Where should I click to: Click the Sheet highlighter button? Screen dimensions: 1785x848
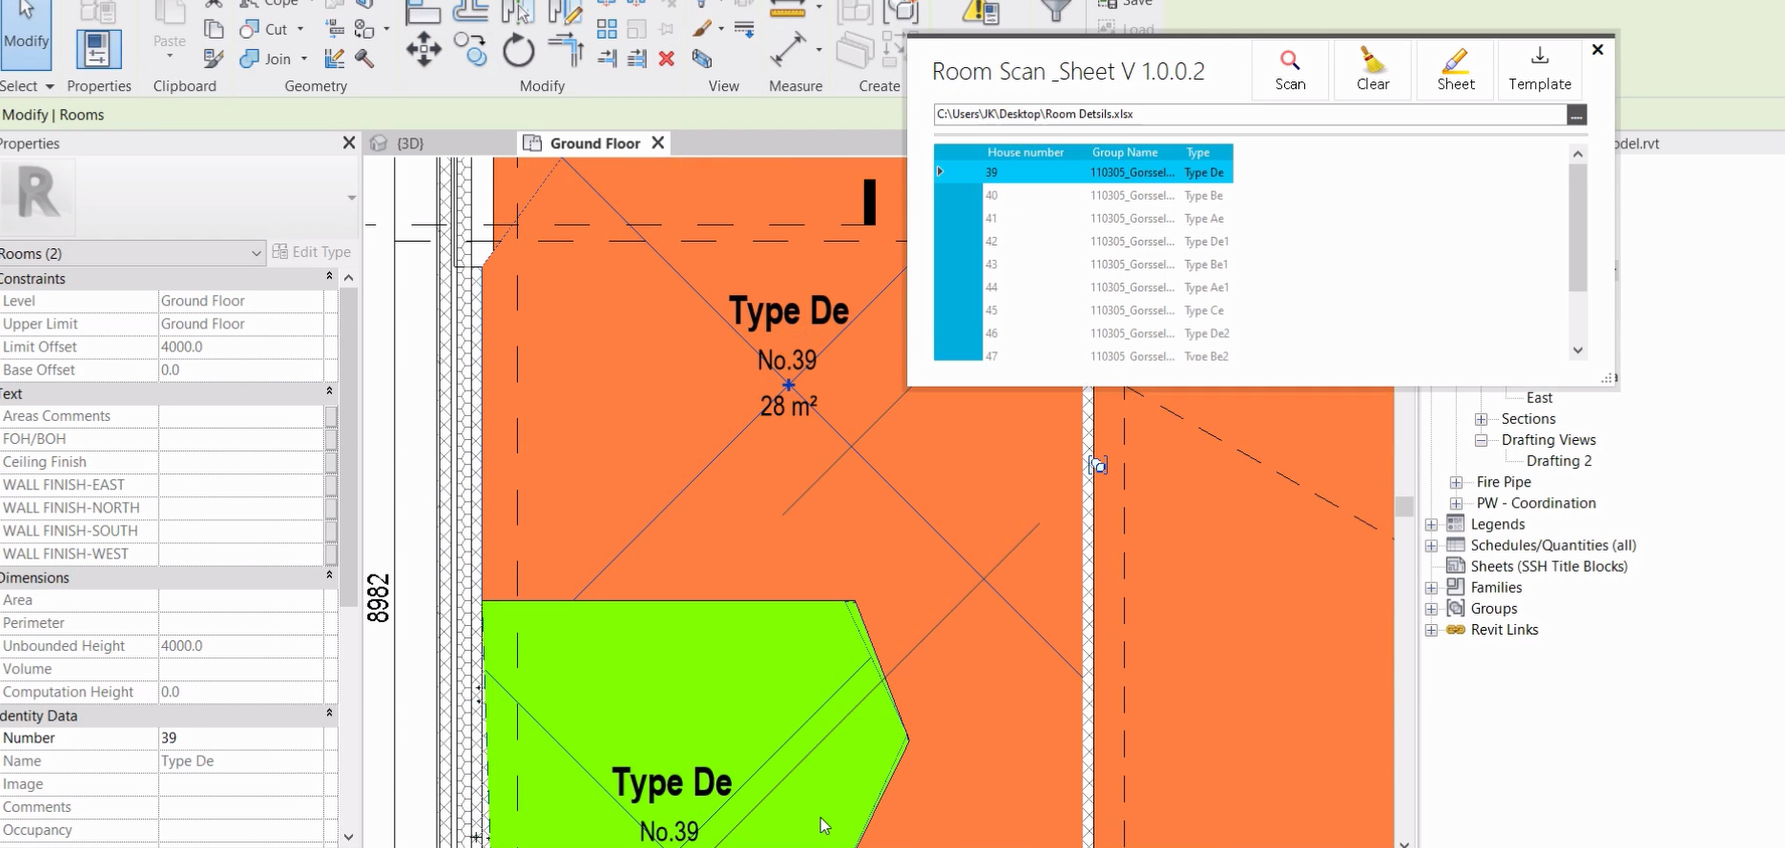point(1455,70)
